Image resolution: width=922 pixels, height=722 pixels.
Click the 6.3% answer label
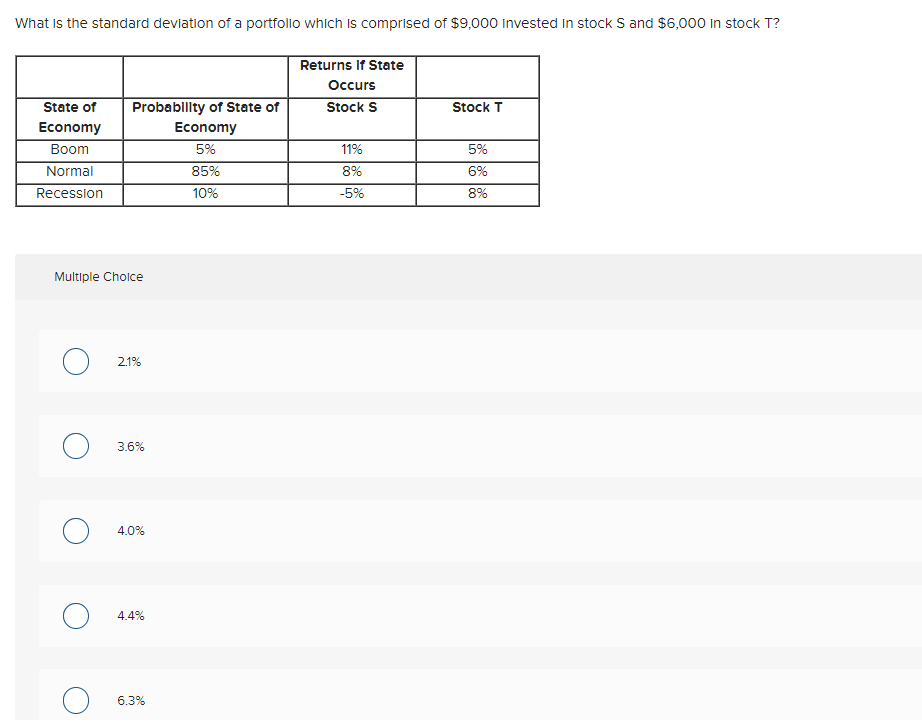click(130, 700)
